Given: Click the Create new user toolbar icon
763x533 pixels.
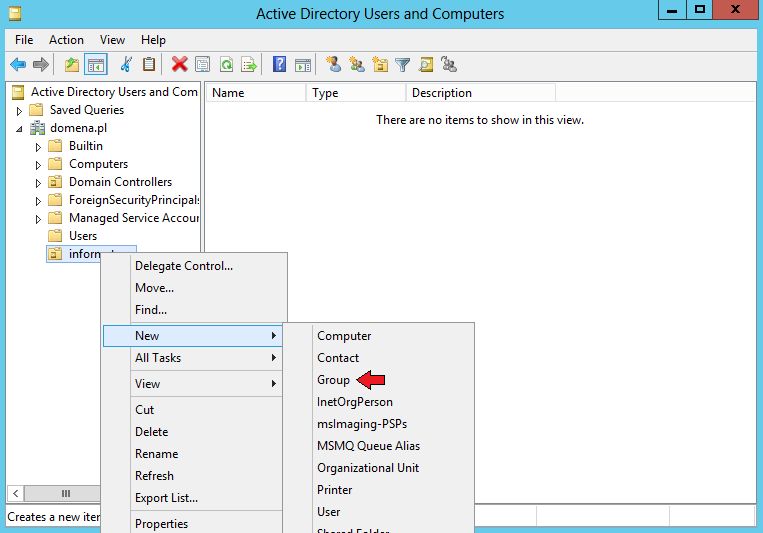Looking at the screenshot, I should (x=333, y=64).
